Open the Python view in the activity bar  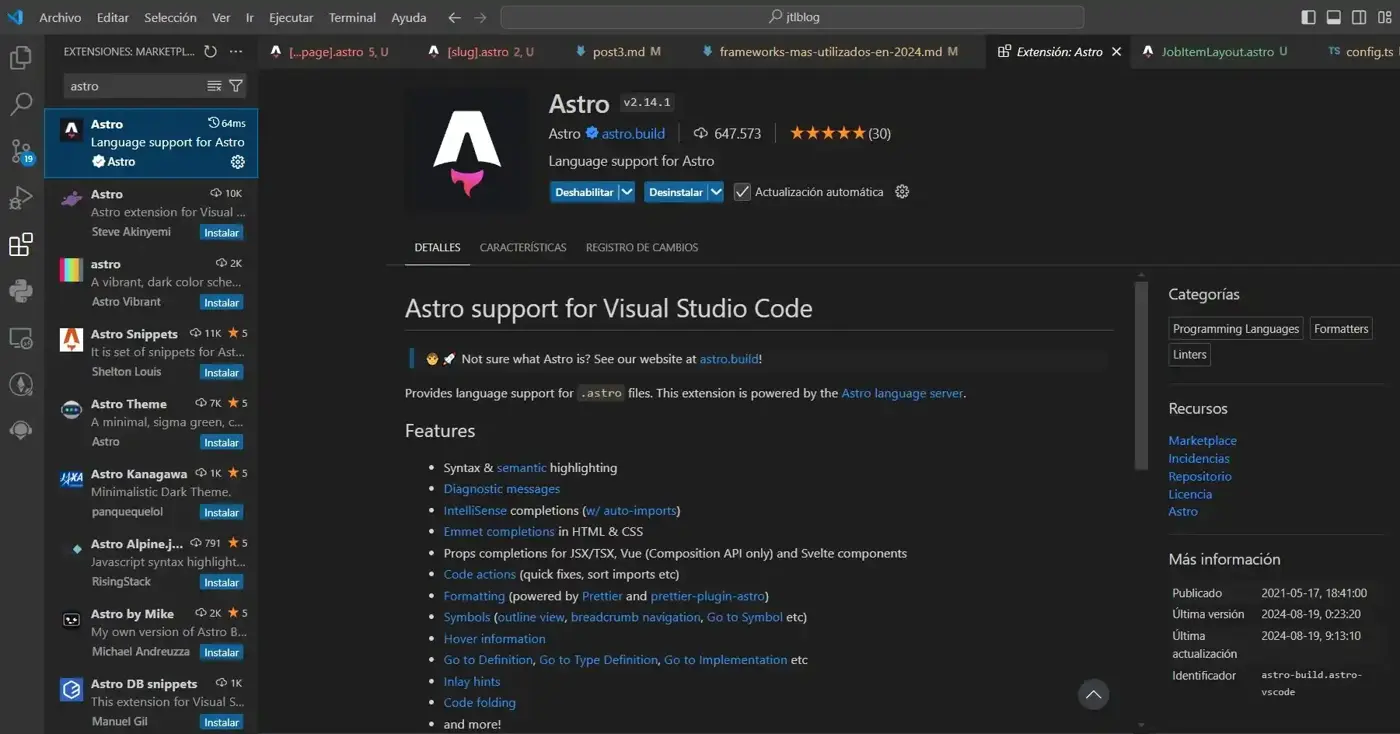[21, 291]
